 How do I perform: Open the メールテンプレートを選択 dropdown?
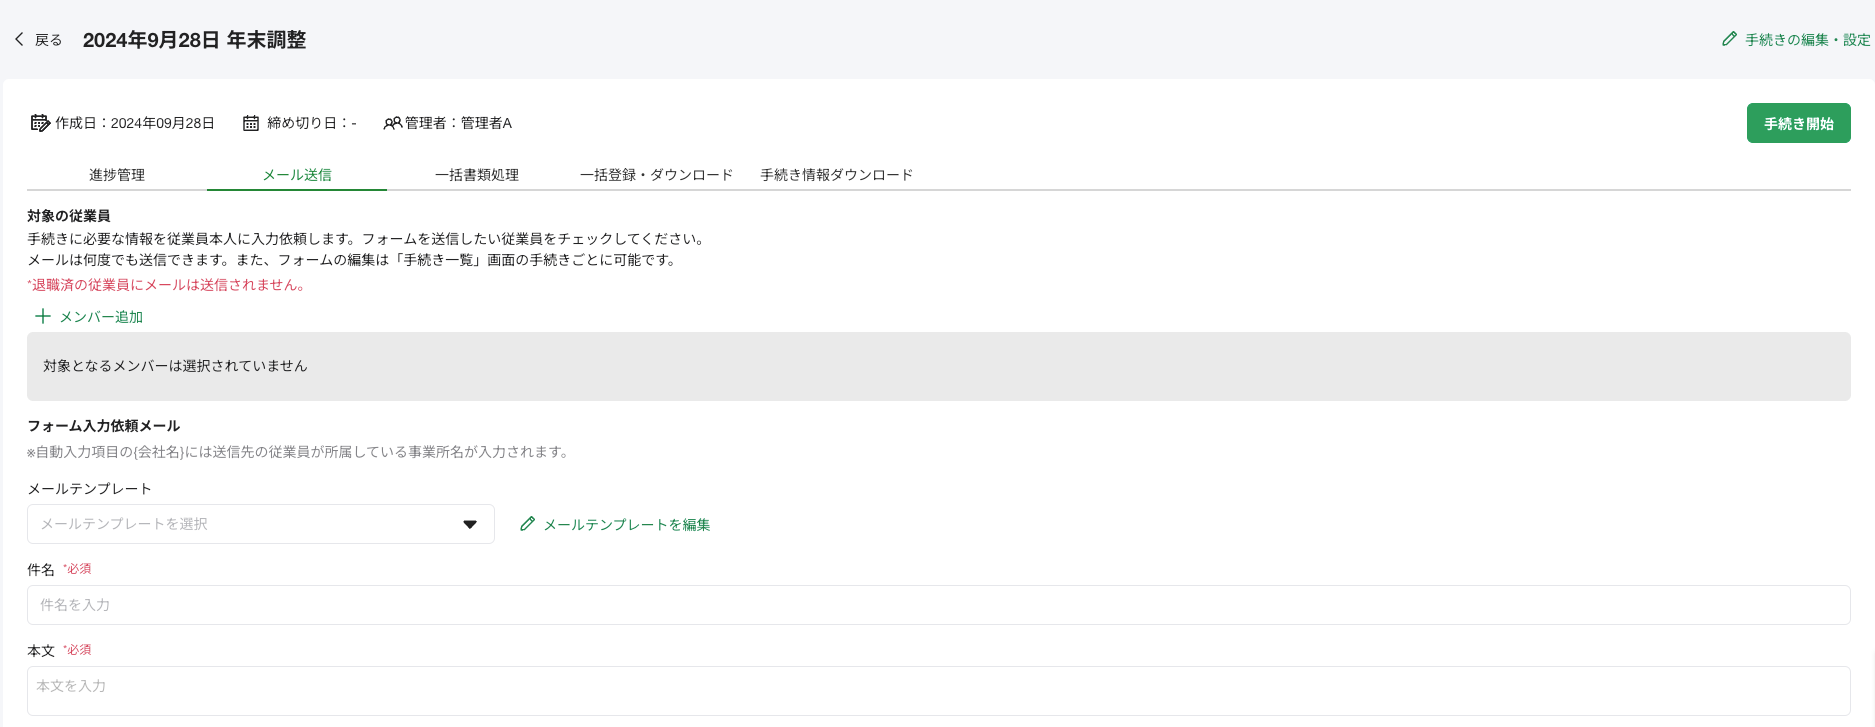click(261, 524)
